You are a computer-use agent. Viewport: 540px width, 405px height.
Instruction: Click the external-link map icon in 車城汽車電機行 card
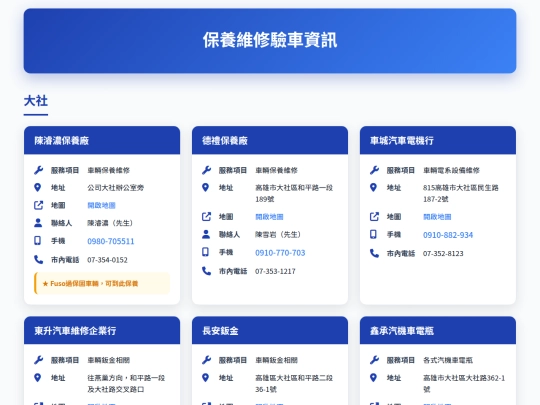pos(374,217)
